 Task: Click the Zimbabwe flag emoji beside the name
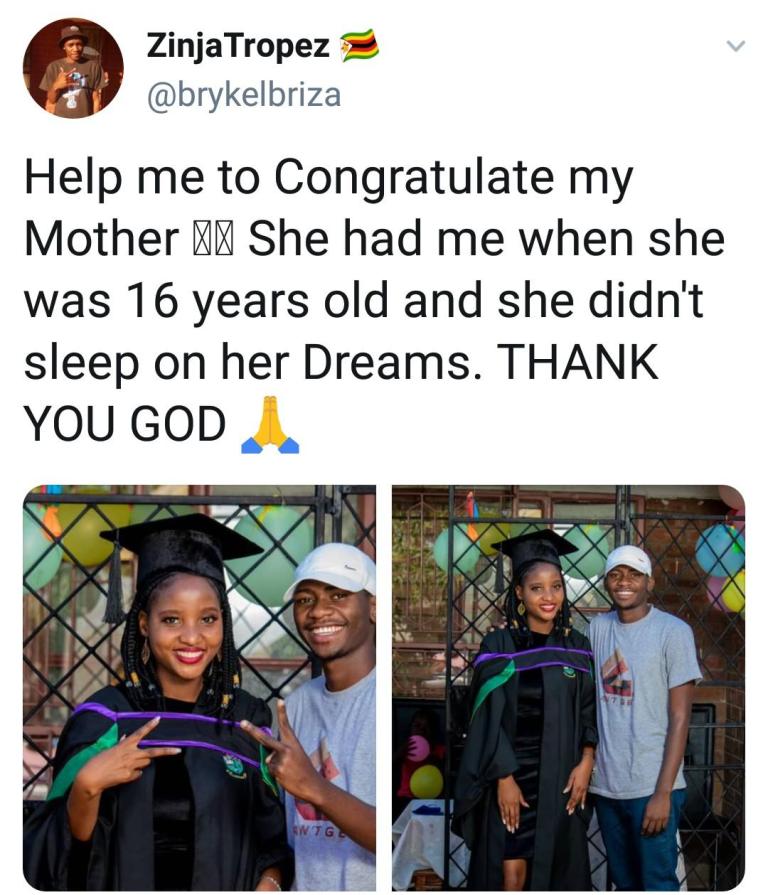point(360,45)
